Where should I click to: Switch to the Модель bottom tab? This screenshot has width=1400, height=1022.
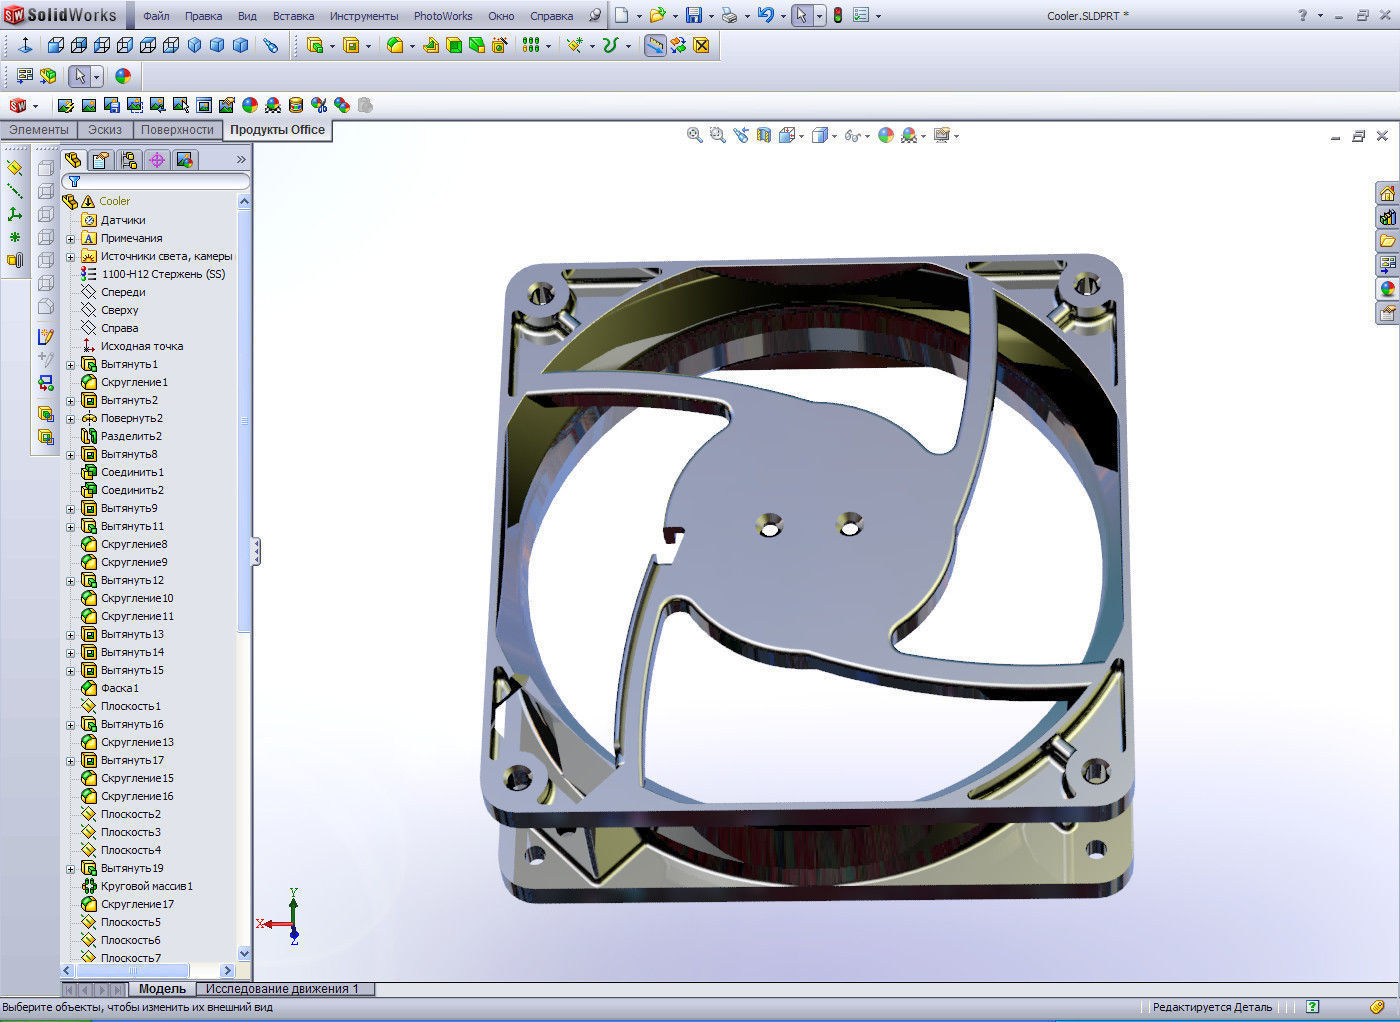[162, 989]
